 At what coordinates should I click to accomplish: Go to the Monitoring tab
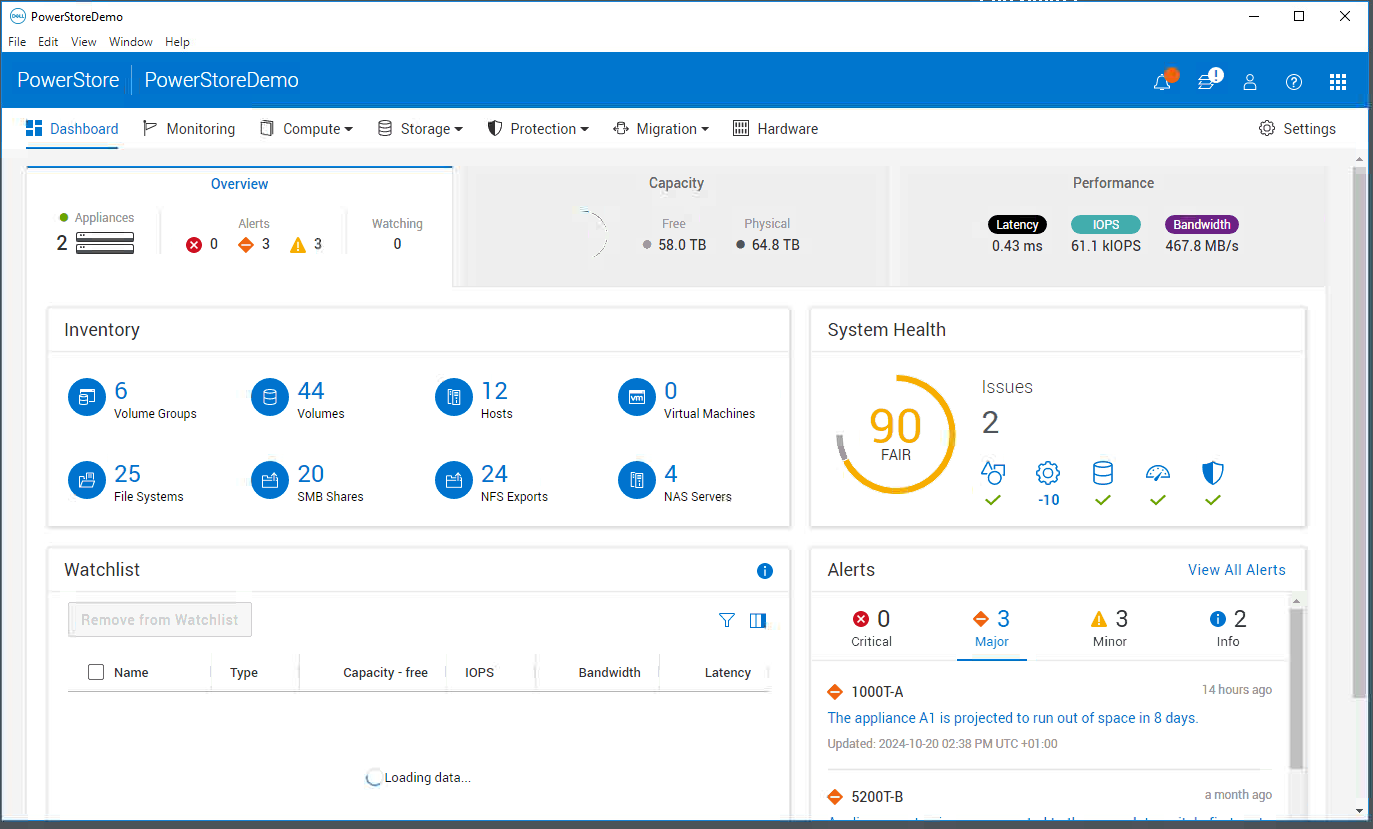tap(189, 129)
